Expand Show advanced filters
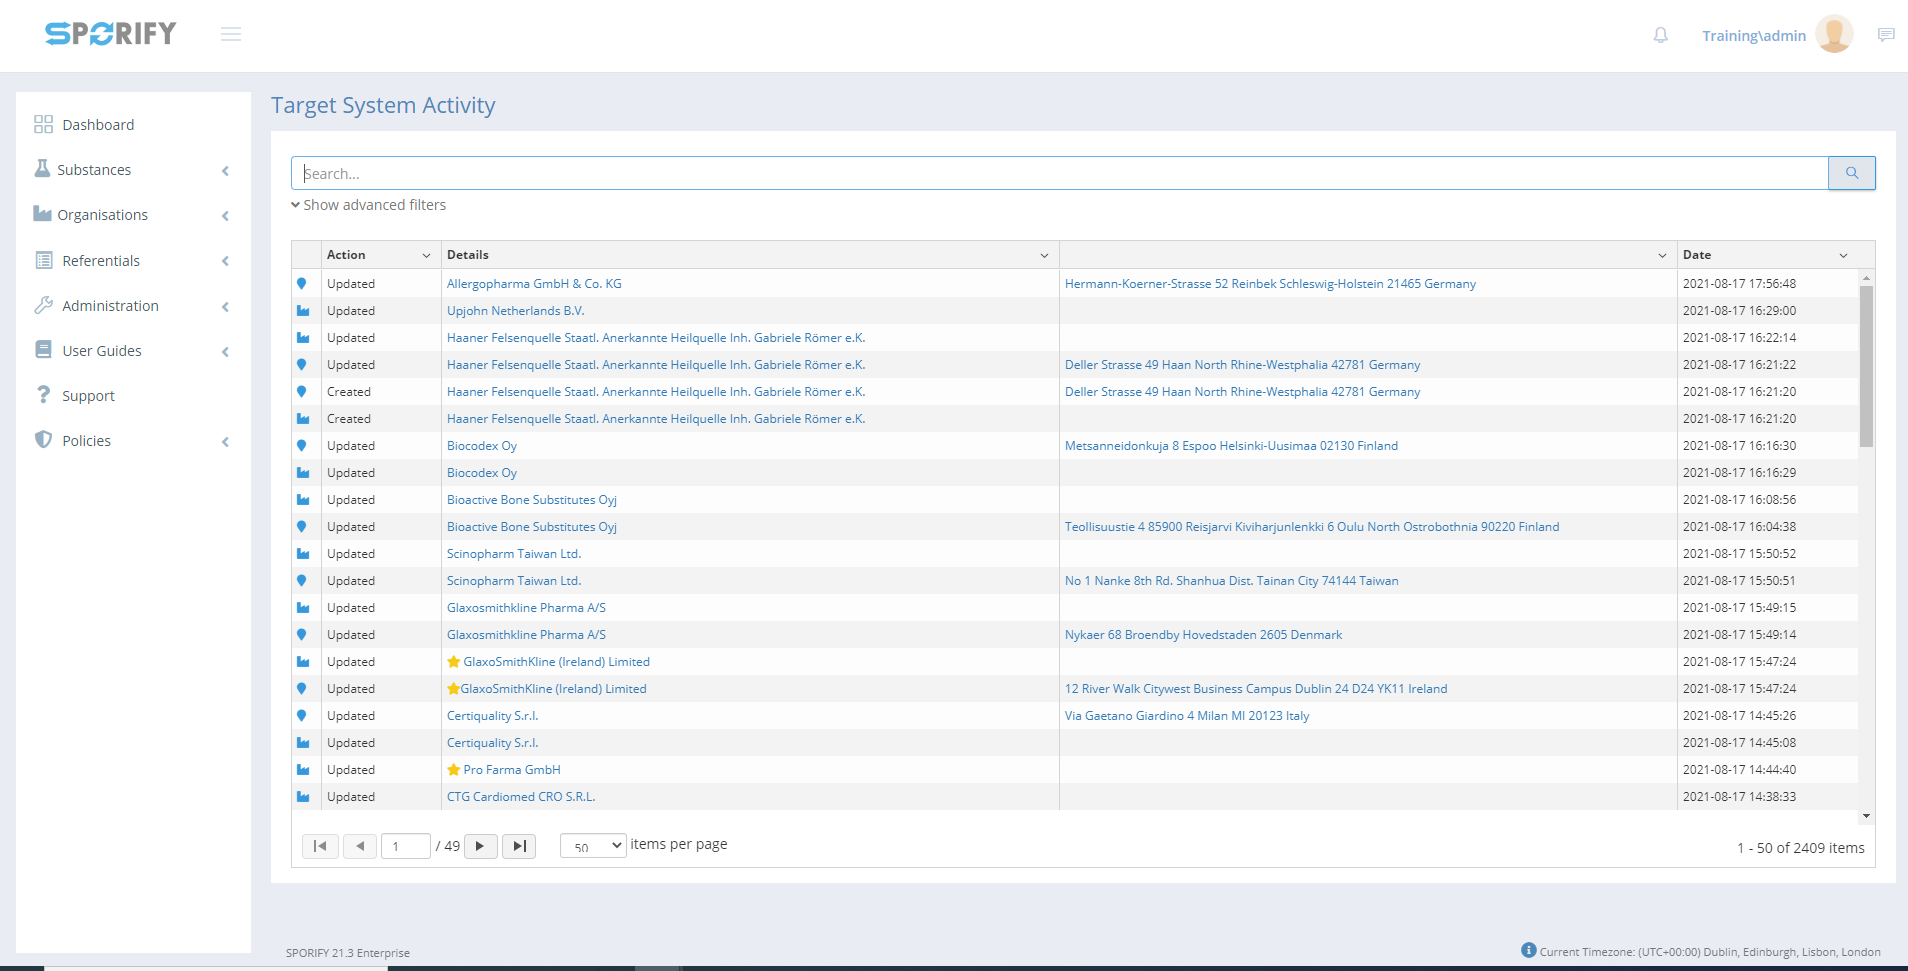The image size is (1908, 971). [369, 205]
